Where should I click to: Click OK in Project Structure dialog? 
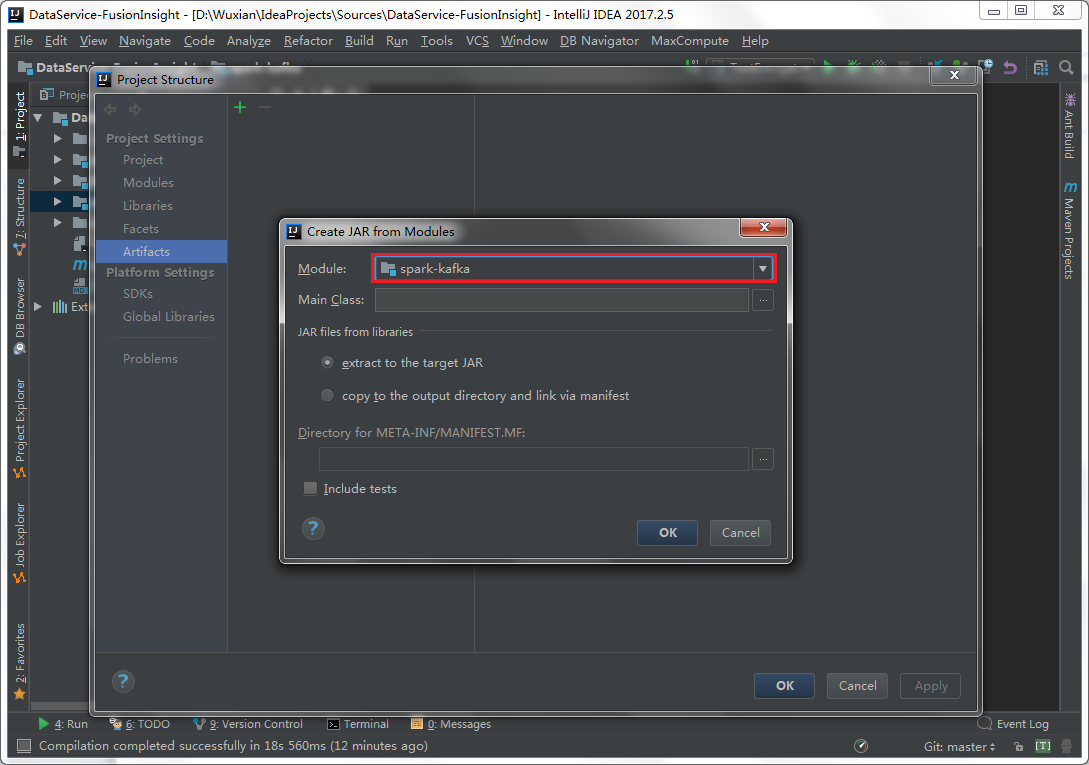(x=784, y=686)
